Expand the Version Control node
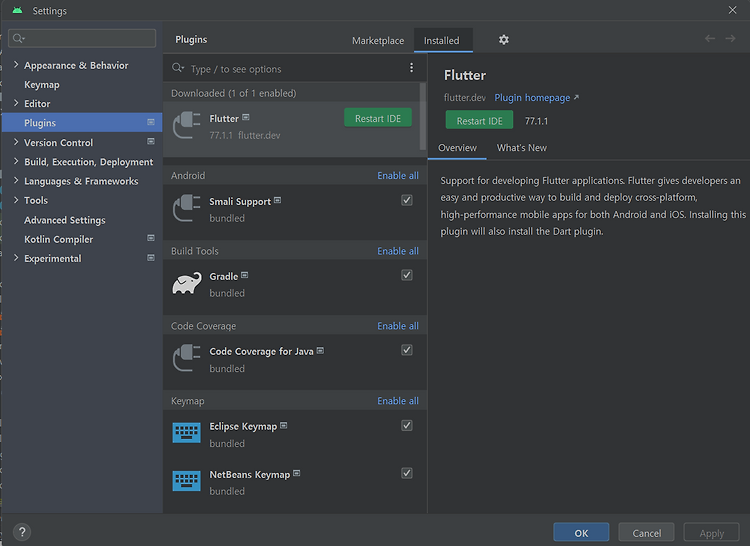 pos(16,142)
